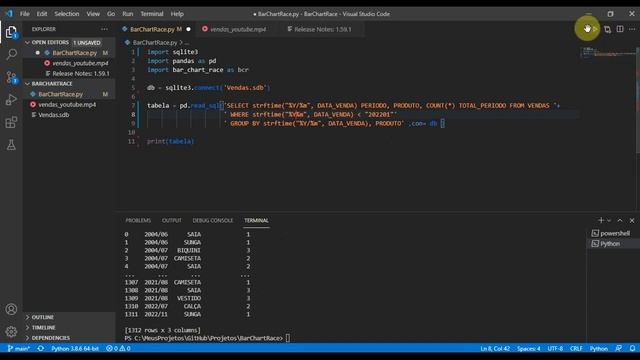The height and width of the screenshot is (360, 640).
Task: Change the UTF-8 file encoding
Action: tap(555, 349)
